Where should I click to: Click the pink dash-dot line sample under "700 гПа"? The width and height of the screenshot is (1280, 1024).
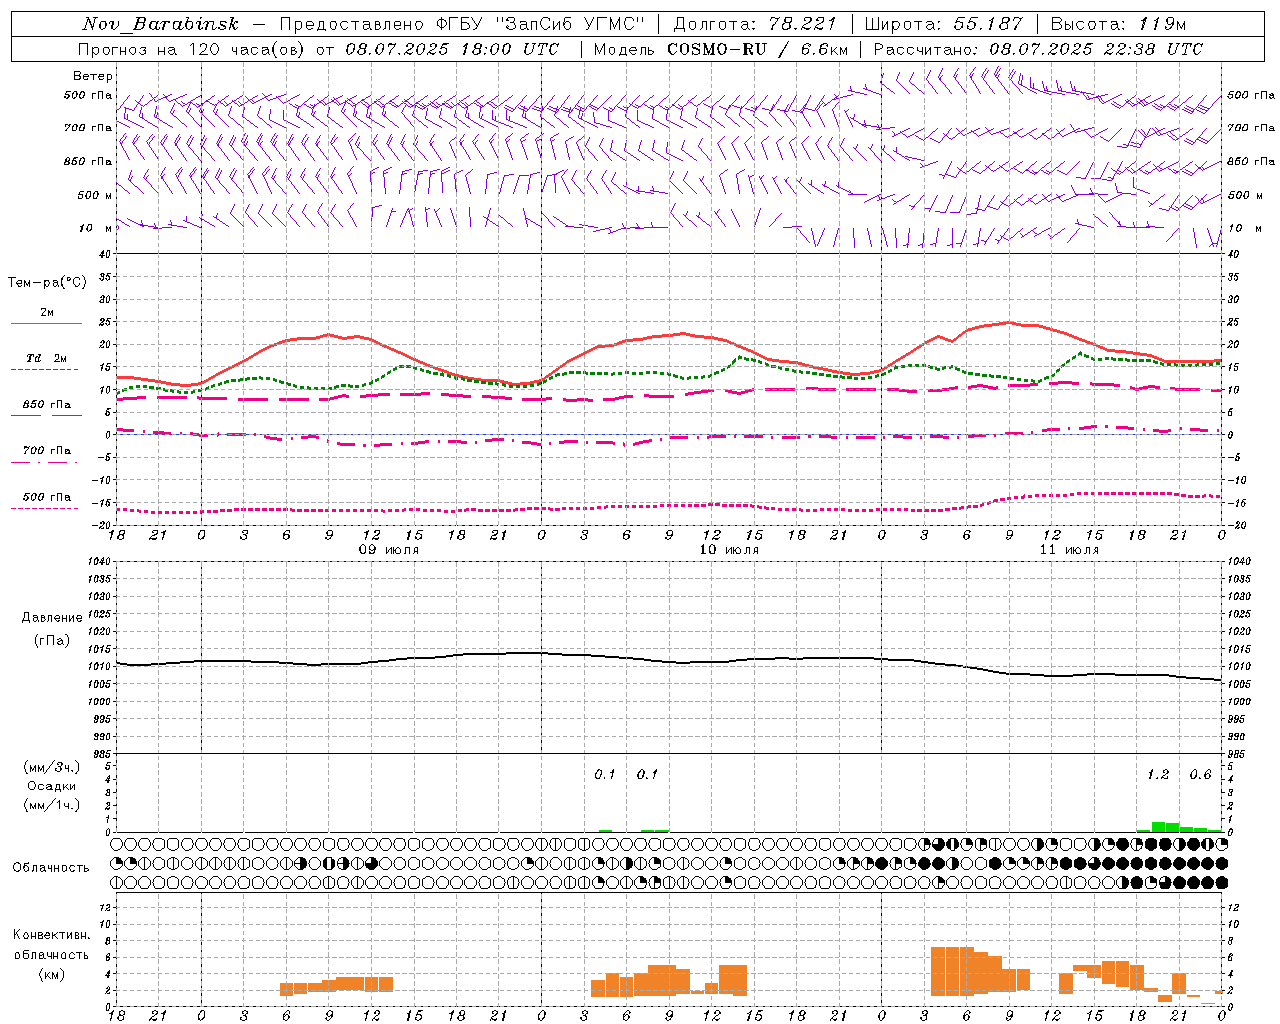44,462
